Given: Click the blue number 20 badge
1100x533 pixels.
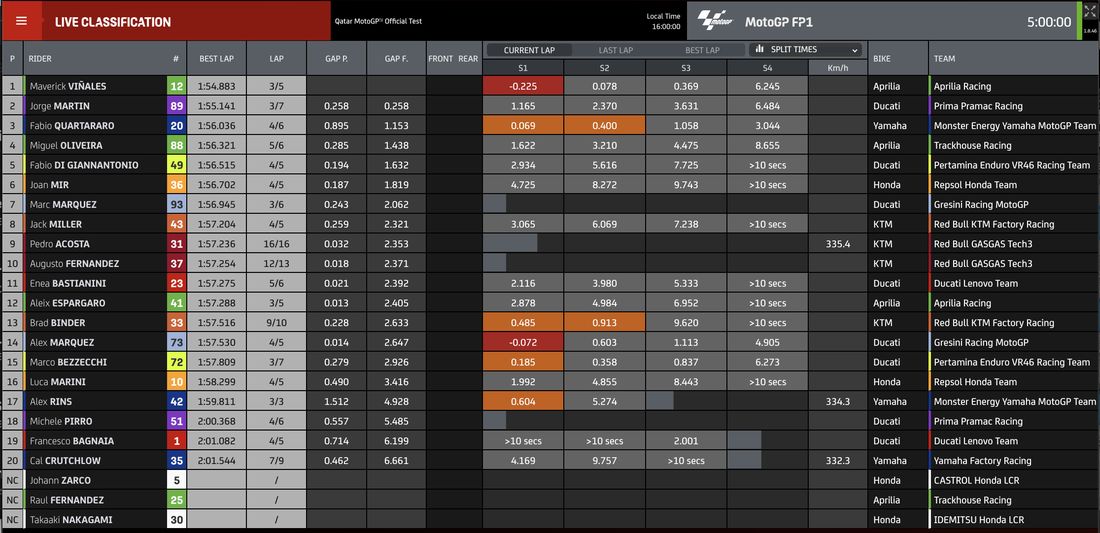Looking at the screenshot, I should click(176, 126).
